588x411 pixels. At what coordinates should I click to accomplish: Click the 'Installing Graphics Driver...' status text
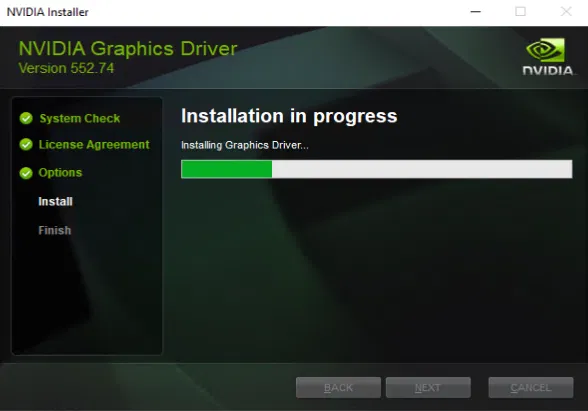(245, 145)
